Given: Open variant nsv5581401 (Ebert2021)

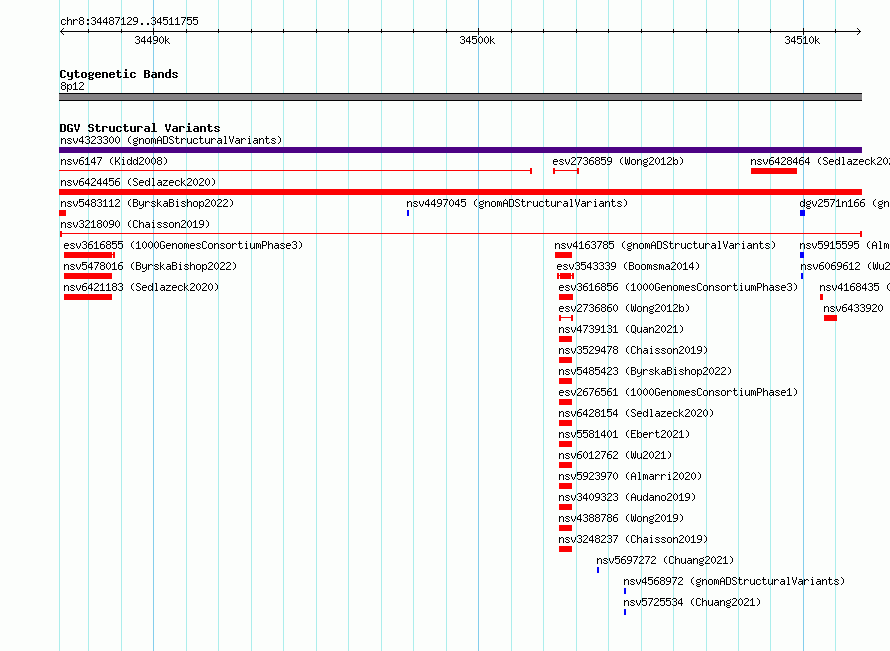Looking at the screenshot, I should [624, 434].
